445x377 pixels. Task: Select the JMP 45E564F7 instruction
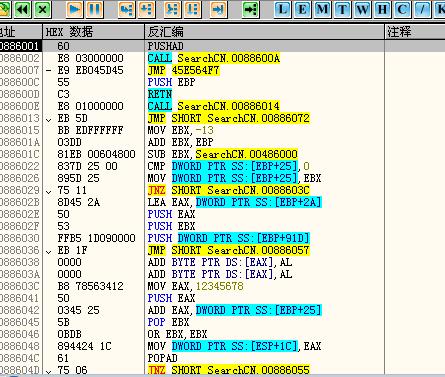coord(184,70)
